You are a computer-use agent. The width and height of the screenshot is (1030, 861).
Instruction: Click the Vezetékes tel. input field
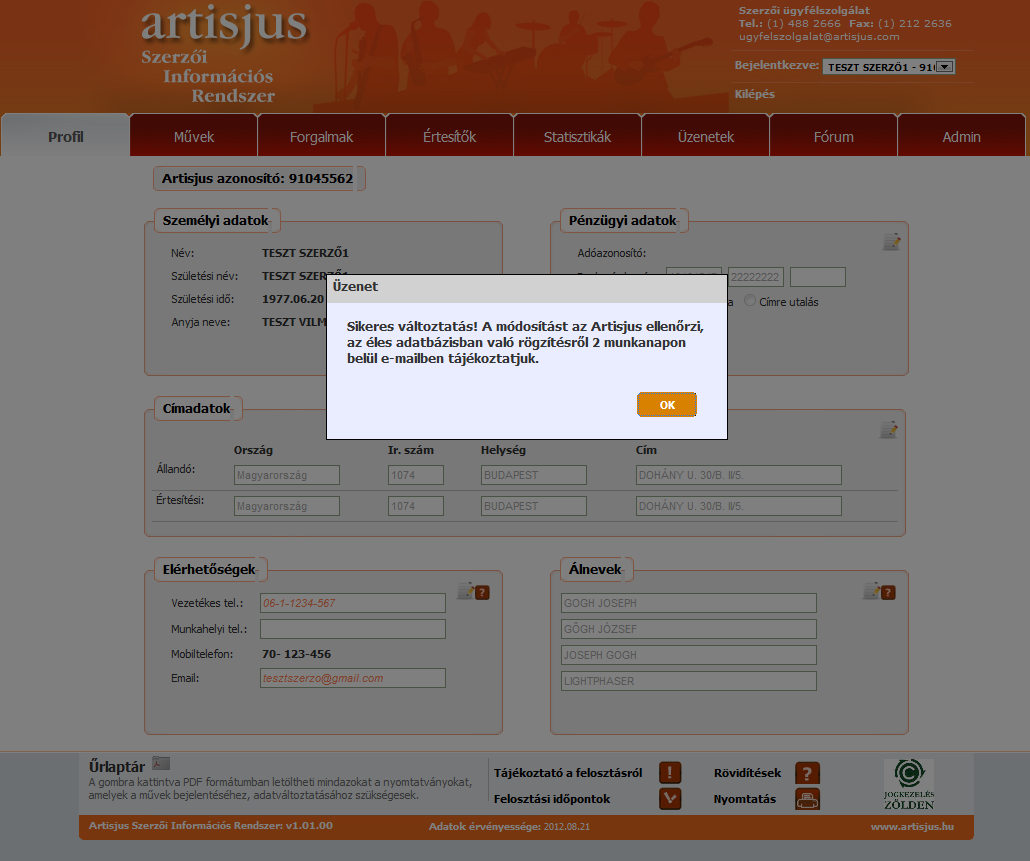(x=353, y=603)
